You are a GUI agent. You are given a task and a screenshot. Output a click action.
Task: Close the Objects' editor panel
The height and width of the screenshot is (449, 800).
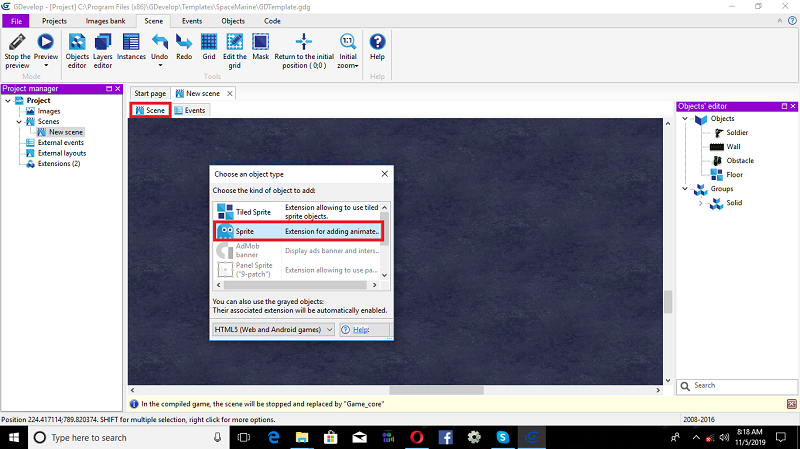pos(793,106)
